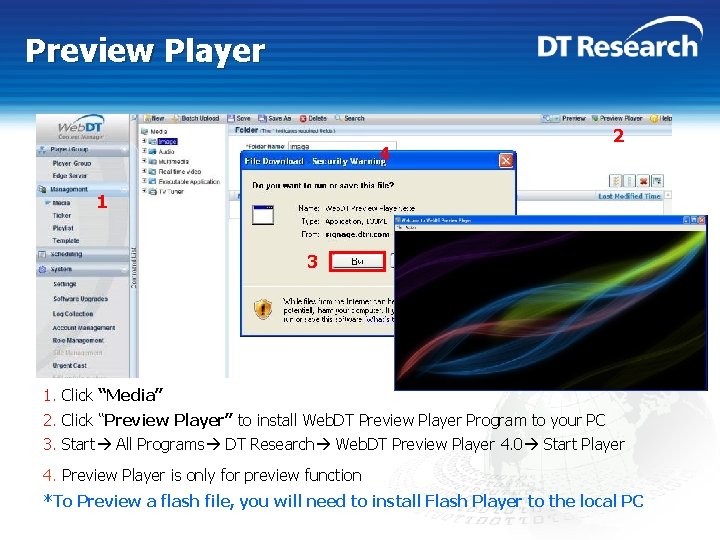Expand the Multimedia folder plus box
Viewport: 720px width, 540px height.
point(144,161)
